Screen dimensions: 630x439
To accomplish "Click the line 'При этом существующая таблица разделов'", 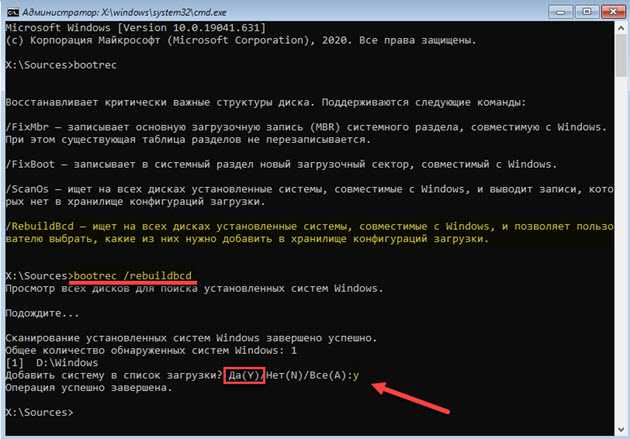I will pyautogui.click(x=188, y=140).
